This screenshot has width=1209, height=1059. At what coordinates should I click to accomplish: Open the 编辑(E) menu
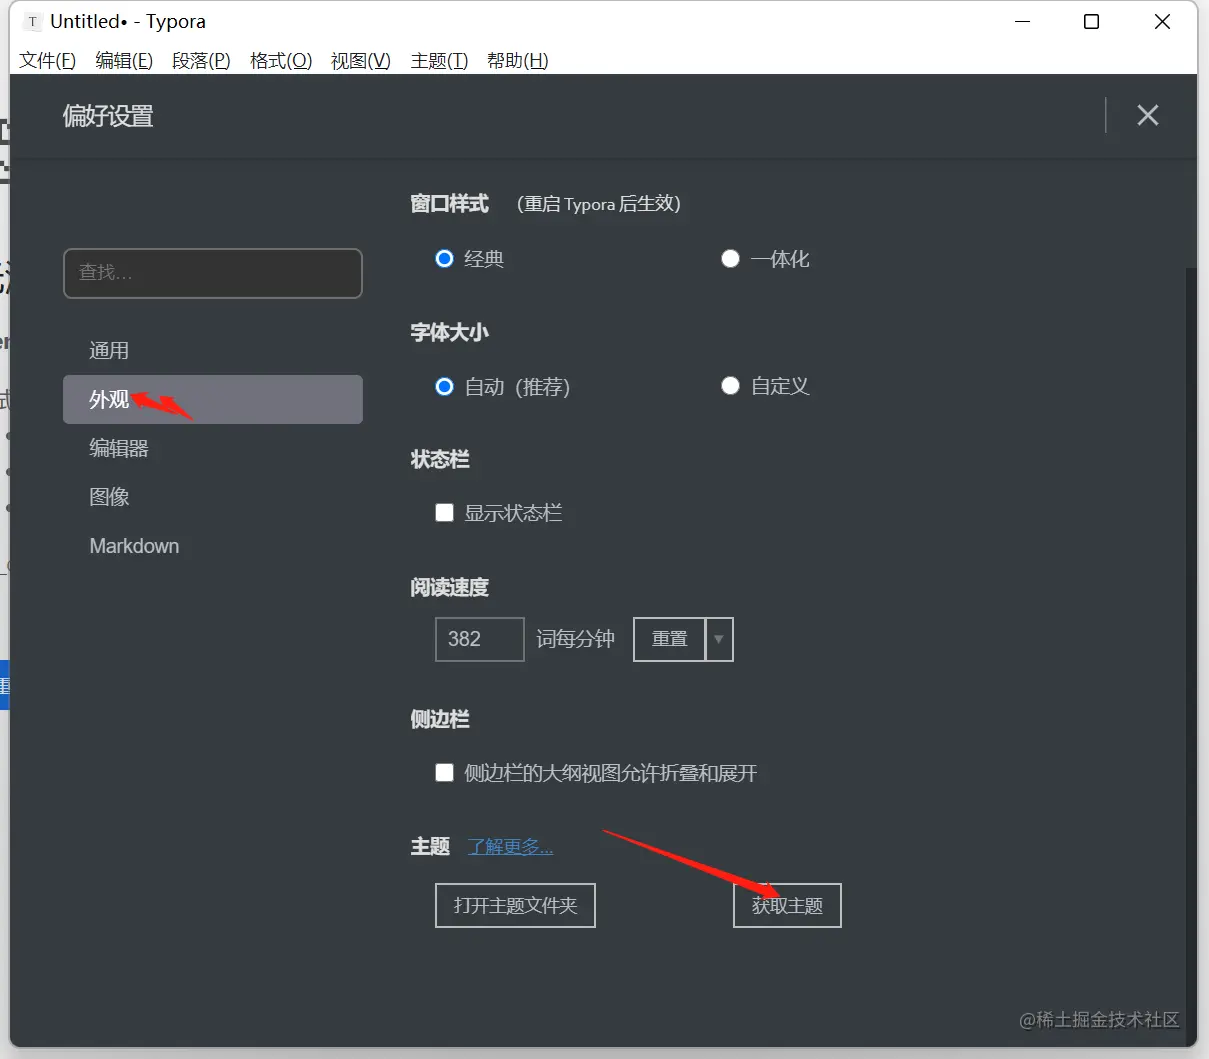(124, 61)
